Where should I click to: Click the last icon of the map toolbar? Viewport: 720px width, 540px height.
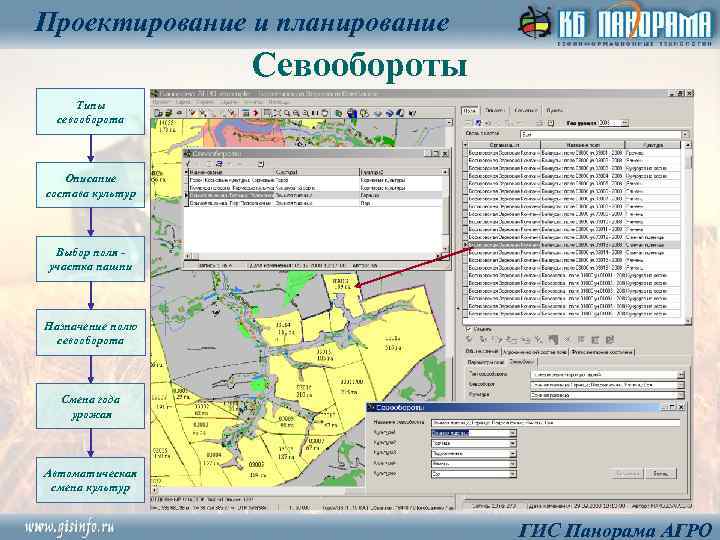click(x=412, y=112)
